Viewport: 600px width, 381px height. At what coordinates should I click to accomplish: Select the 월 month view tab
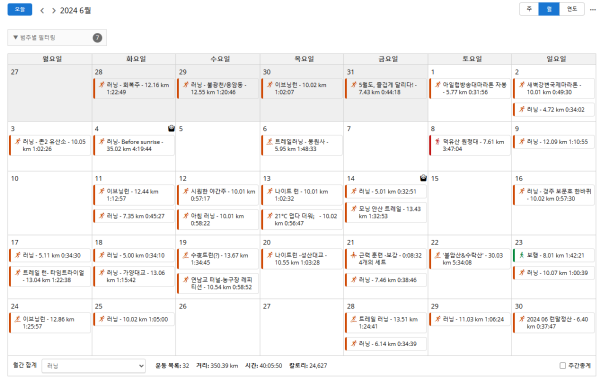coord(549,9)
